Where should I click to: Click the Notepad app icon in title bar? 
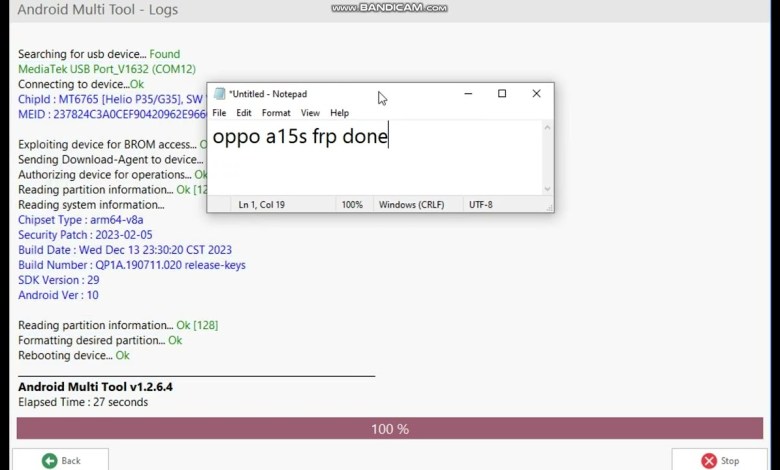[x=219, y=94]
